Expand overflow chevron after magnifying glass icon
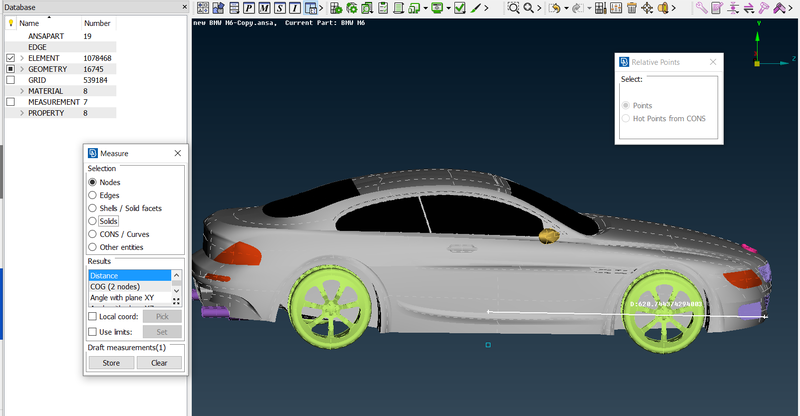800x416 pixels. point(539,8)
